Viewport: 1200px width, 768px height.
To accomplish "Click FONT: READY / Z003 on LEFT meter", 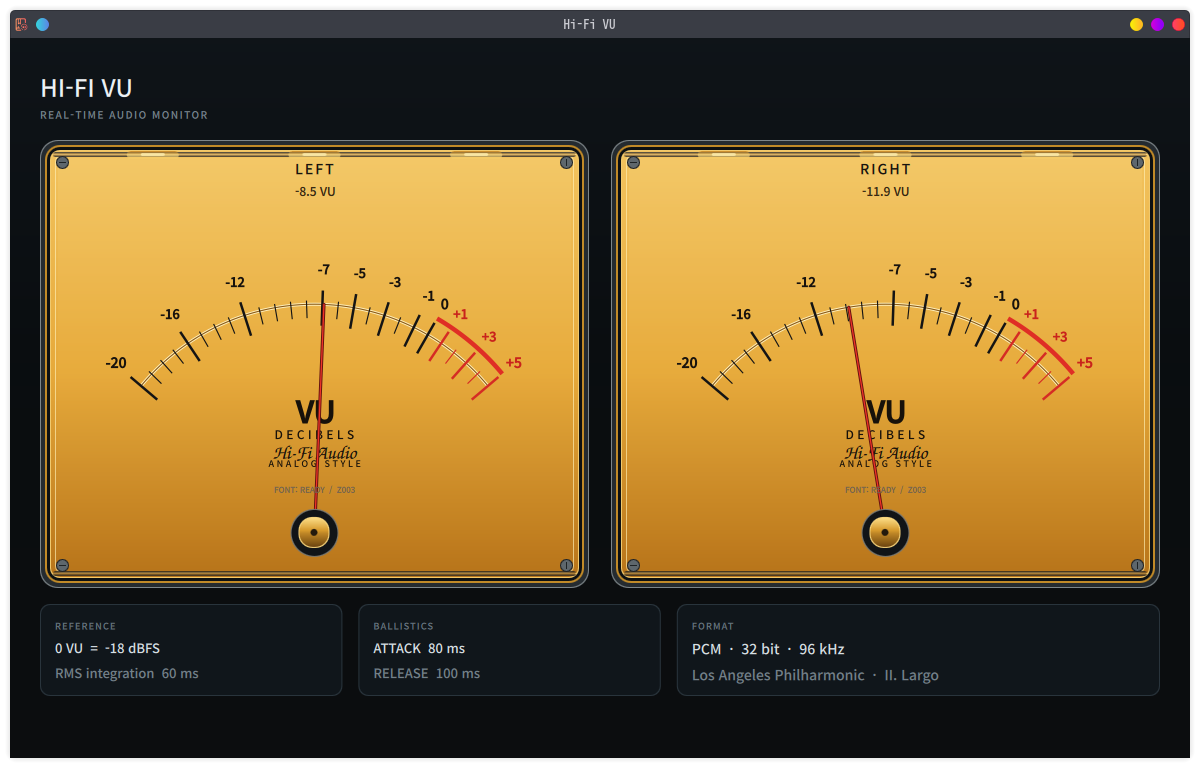I will (x=315, y=490).
